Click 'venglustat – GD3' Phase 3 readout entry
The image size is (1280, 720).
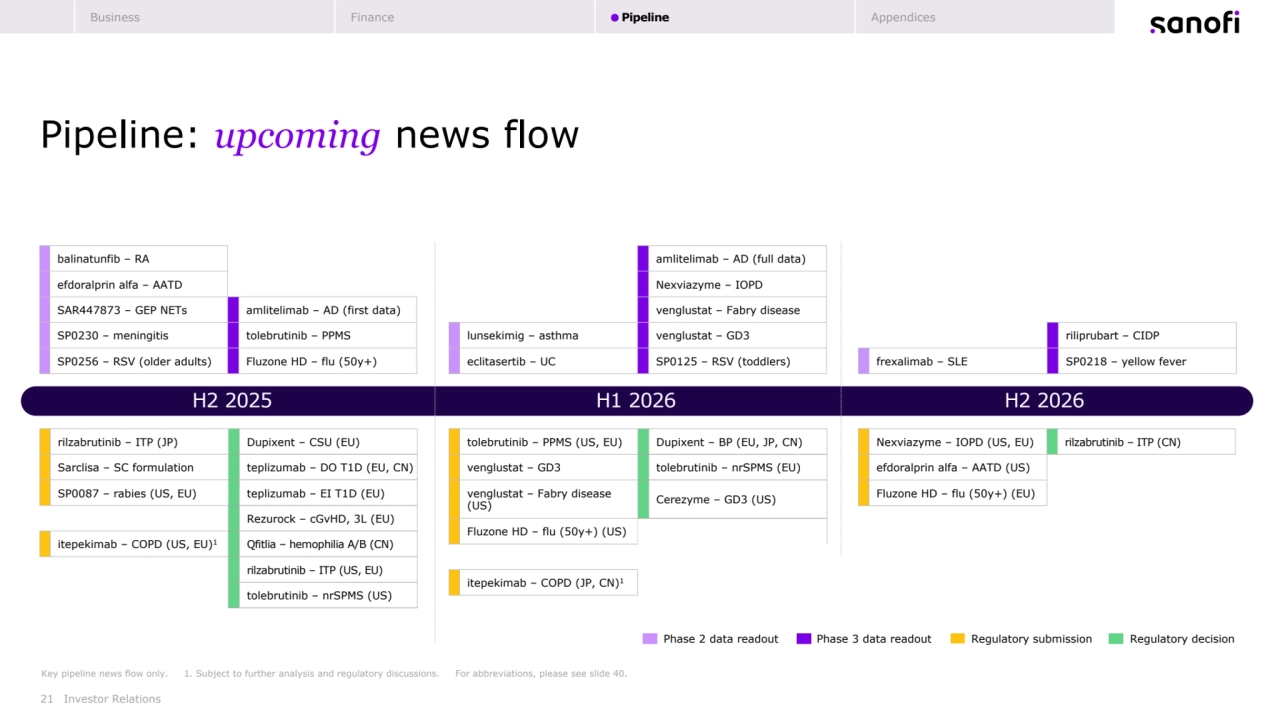732,335
